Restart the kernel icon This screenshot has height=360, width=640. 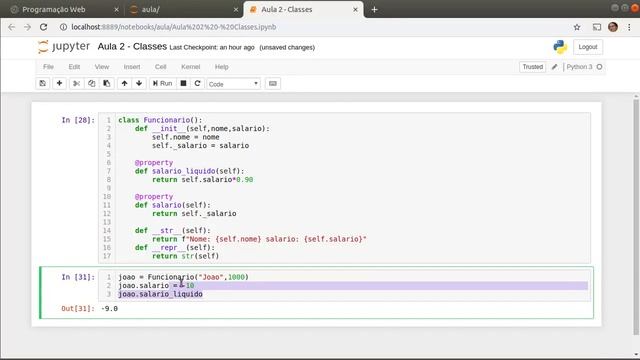tap(198, 83)
